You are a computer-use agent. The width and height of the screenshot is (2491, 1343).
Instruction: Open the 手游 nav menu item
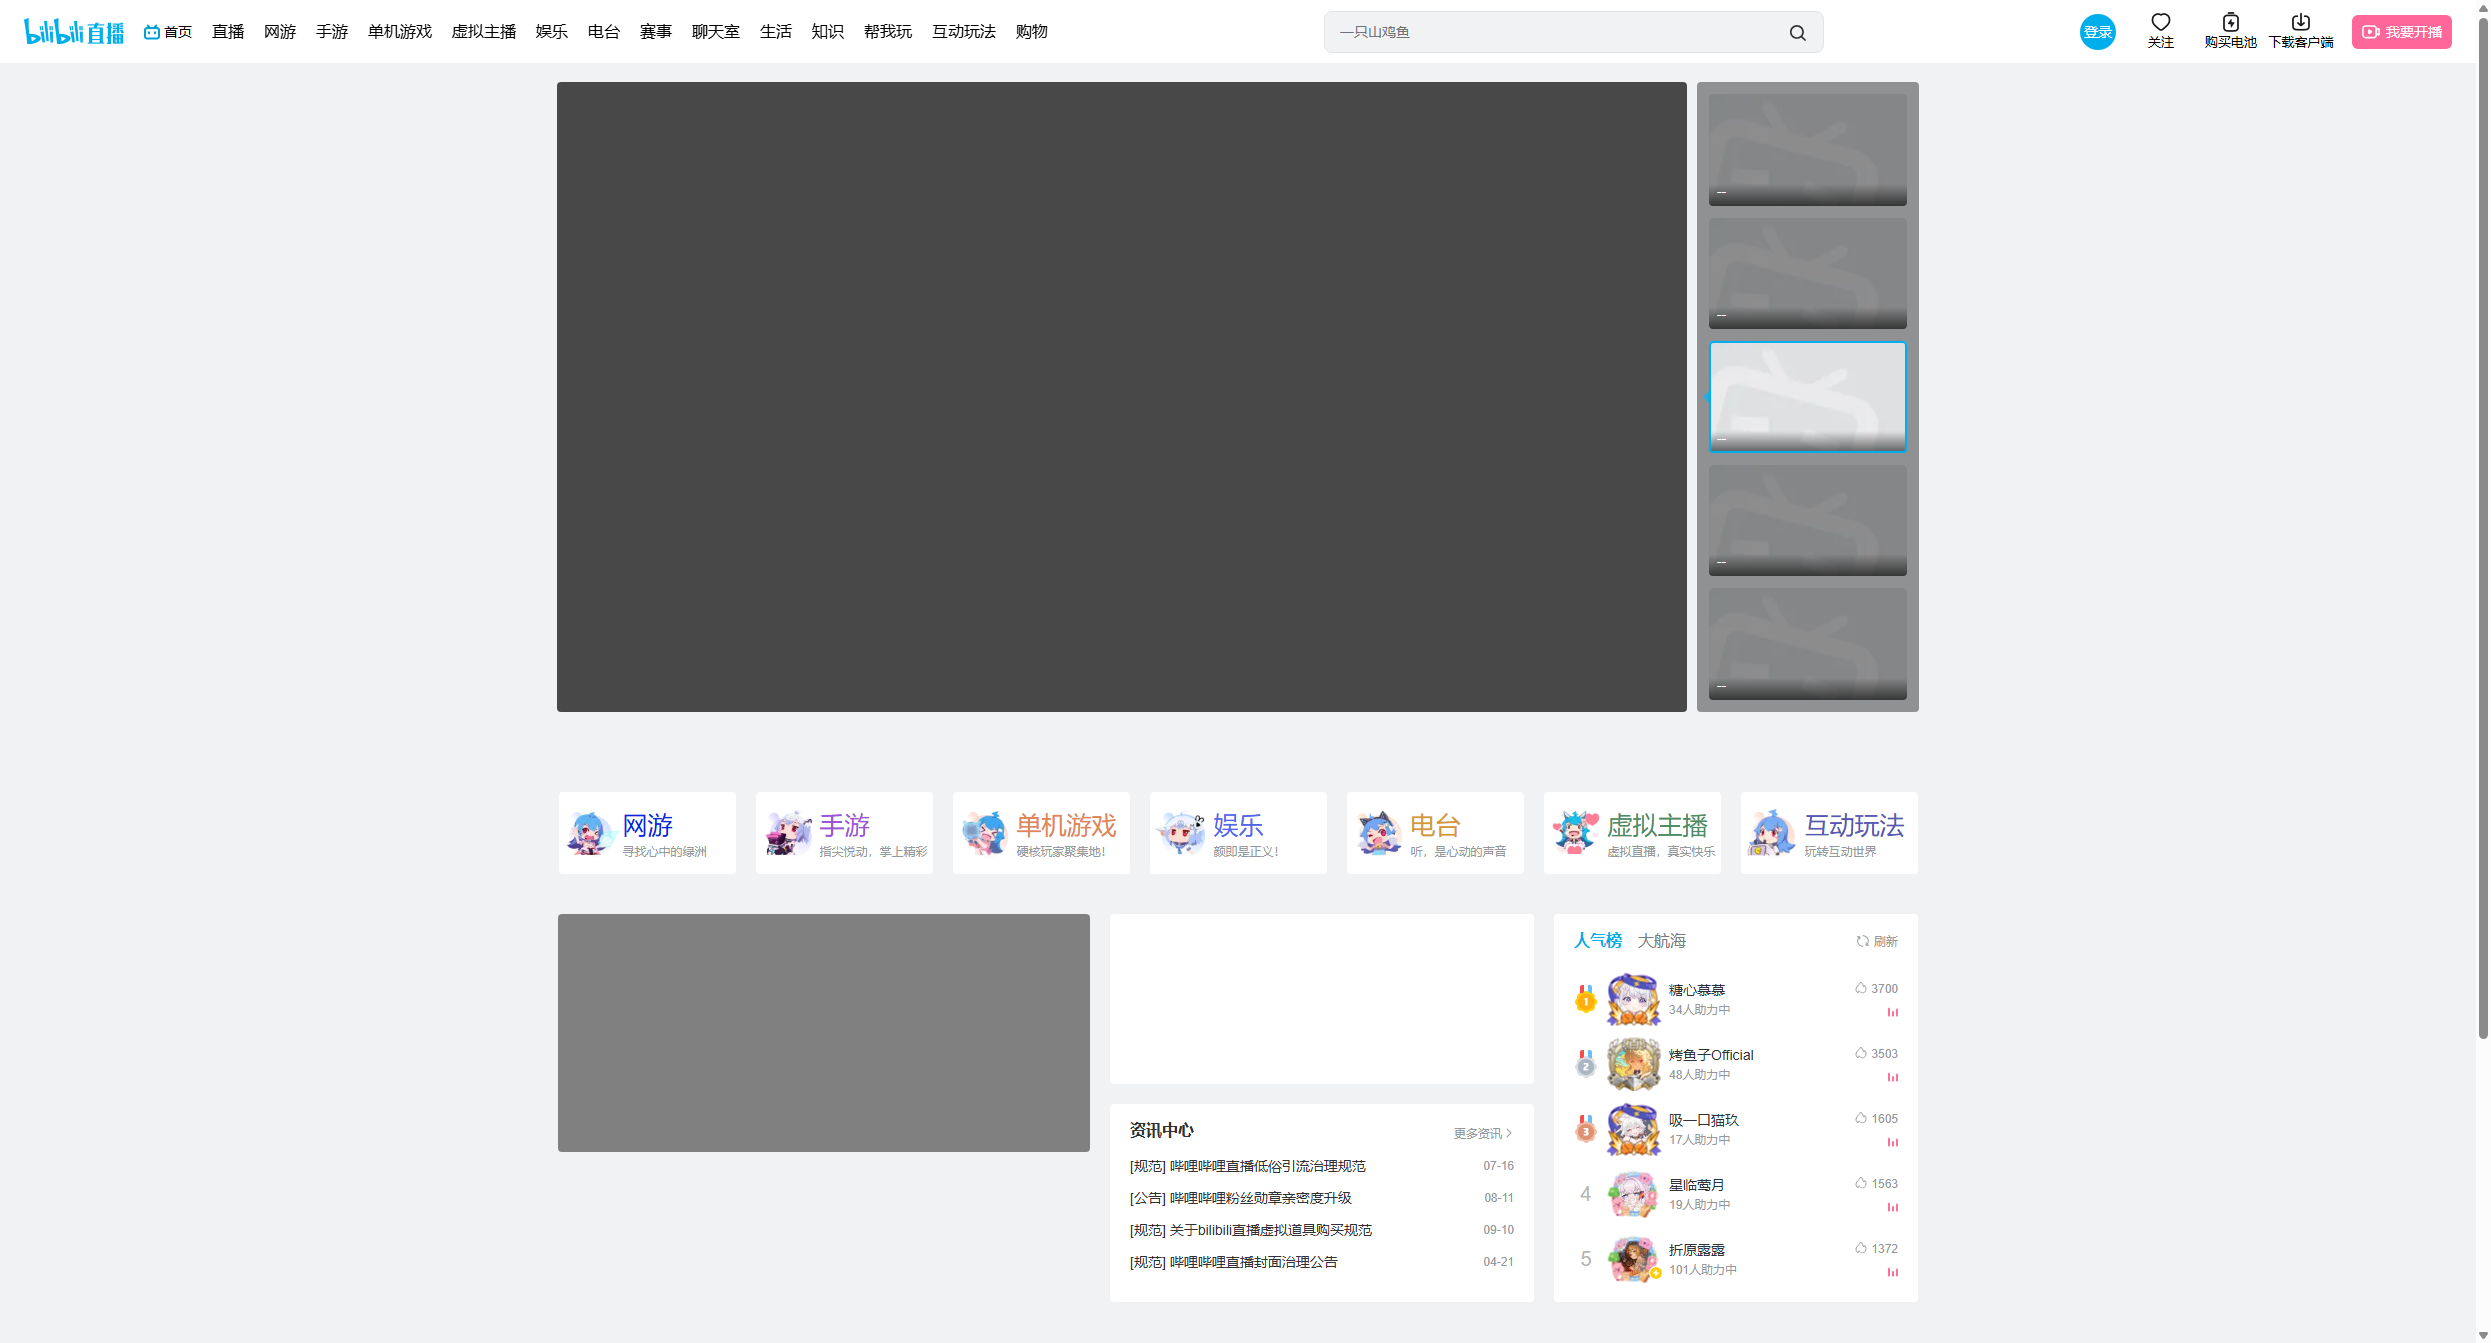pos(332,32)
